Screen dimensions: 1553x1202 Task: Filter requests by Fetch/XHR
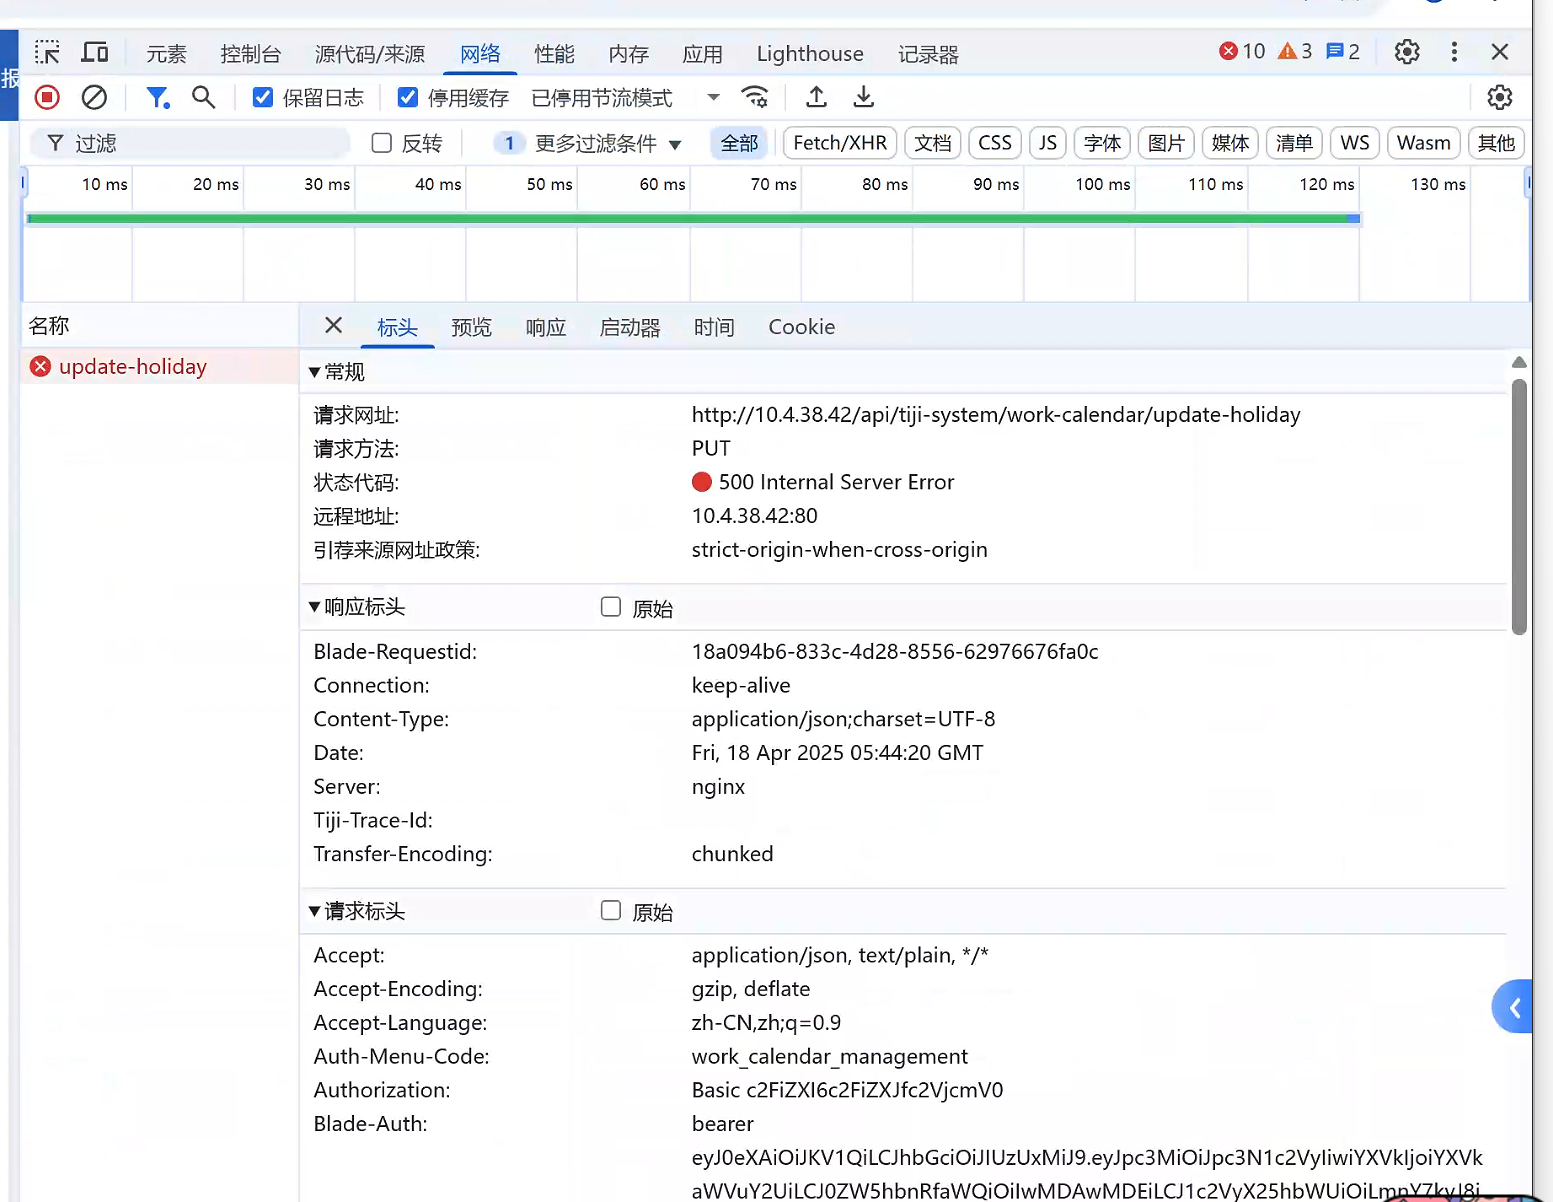click(x=840, y=143)
